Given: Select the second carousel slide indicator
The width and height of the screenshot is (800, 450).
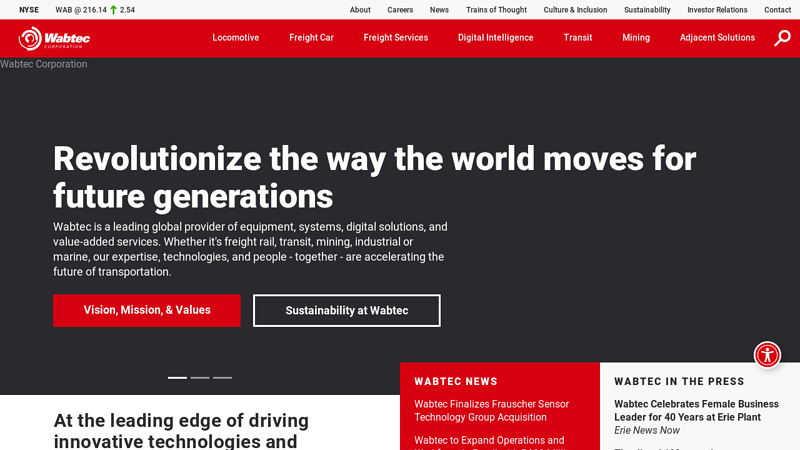Looking at the screenshot, I should coord(200,378).
